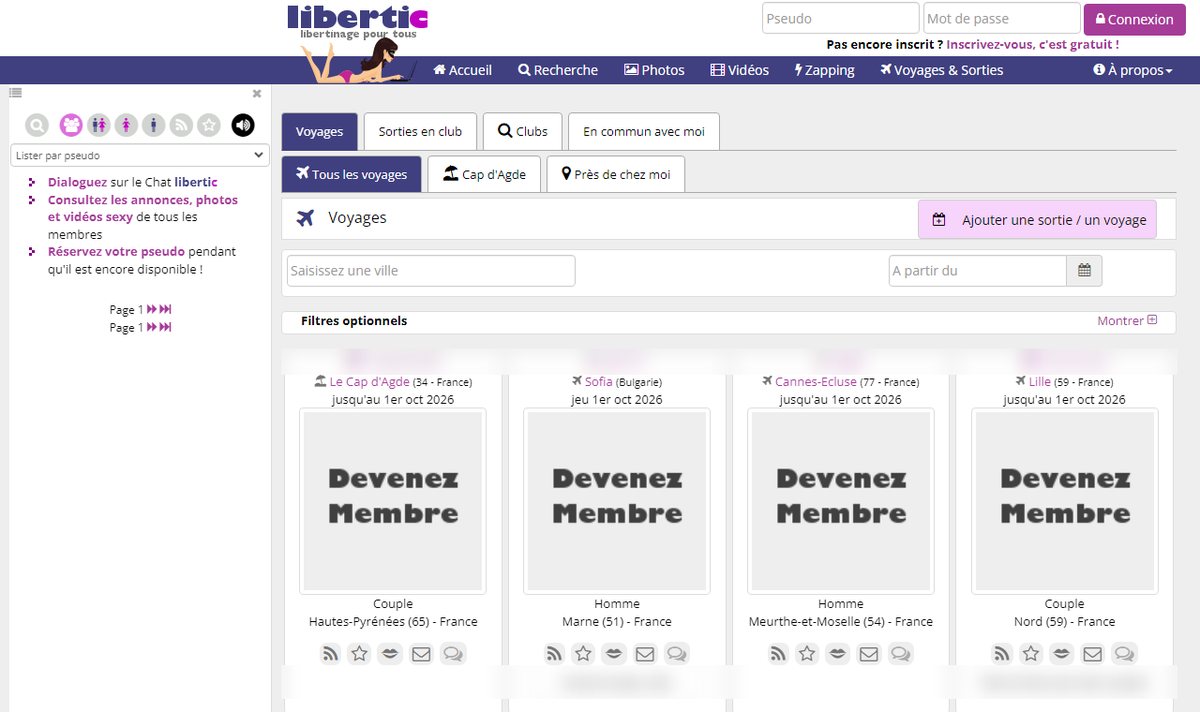Click the 'Le Cap d'Agde' destination link
Viewport: 1200px width, 712px height.
click(369, 382)
